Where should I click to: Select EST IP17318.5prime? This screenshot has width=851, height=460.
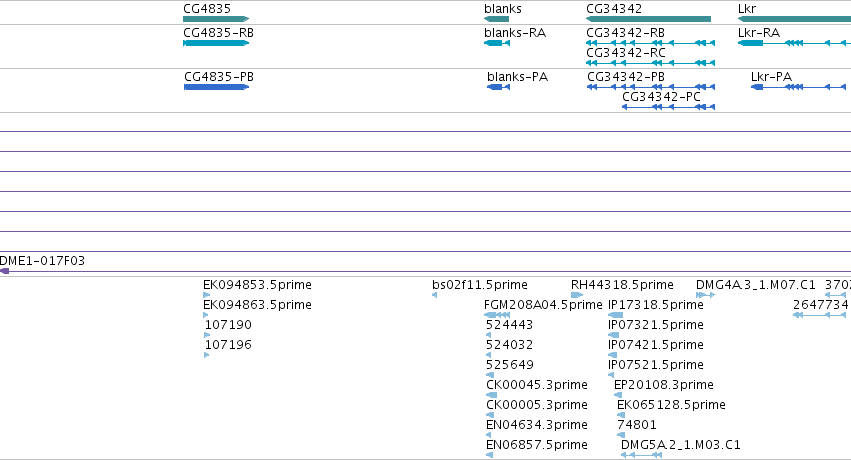656,305
